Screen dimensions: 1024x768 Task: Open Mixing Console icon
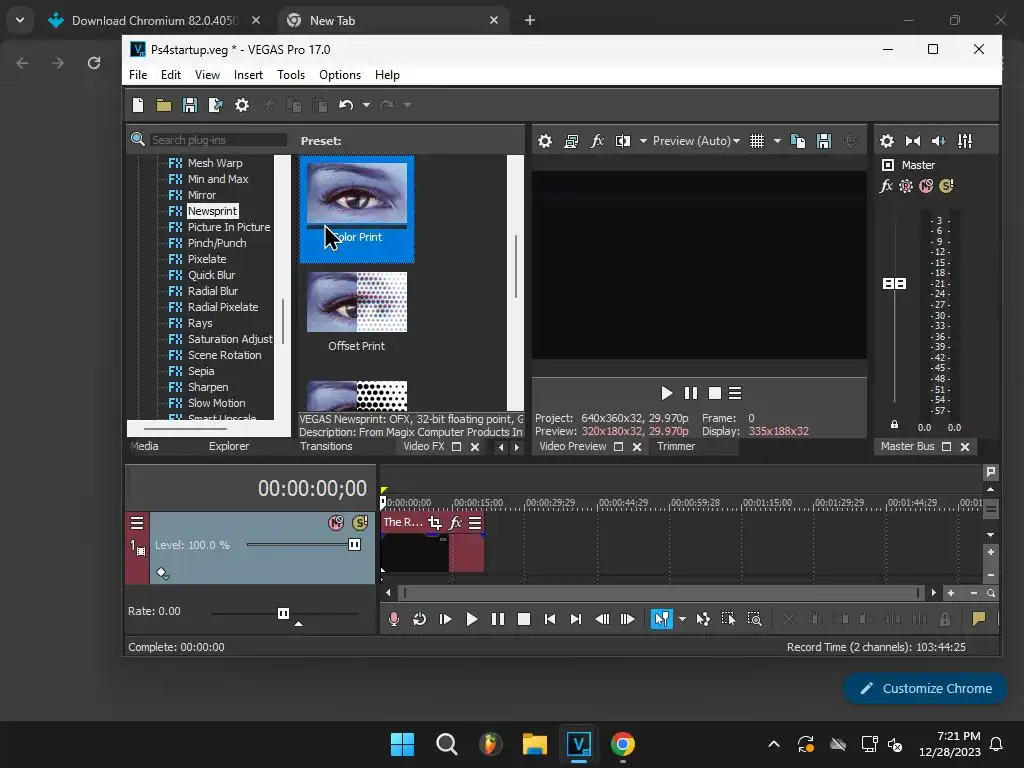click(x=965, y=141)
